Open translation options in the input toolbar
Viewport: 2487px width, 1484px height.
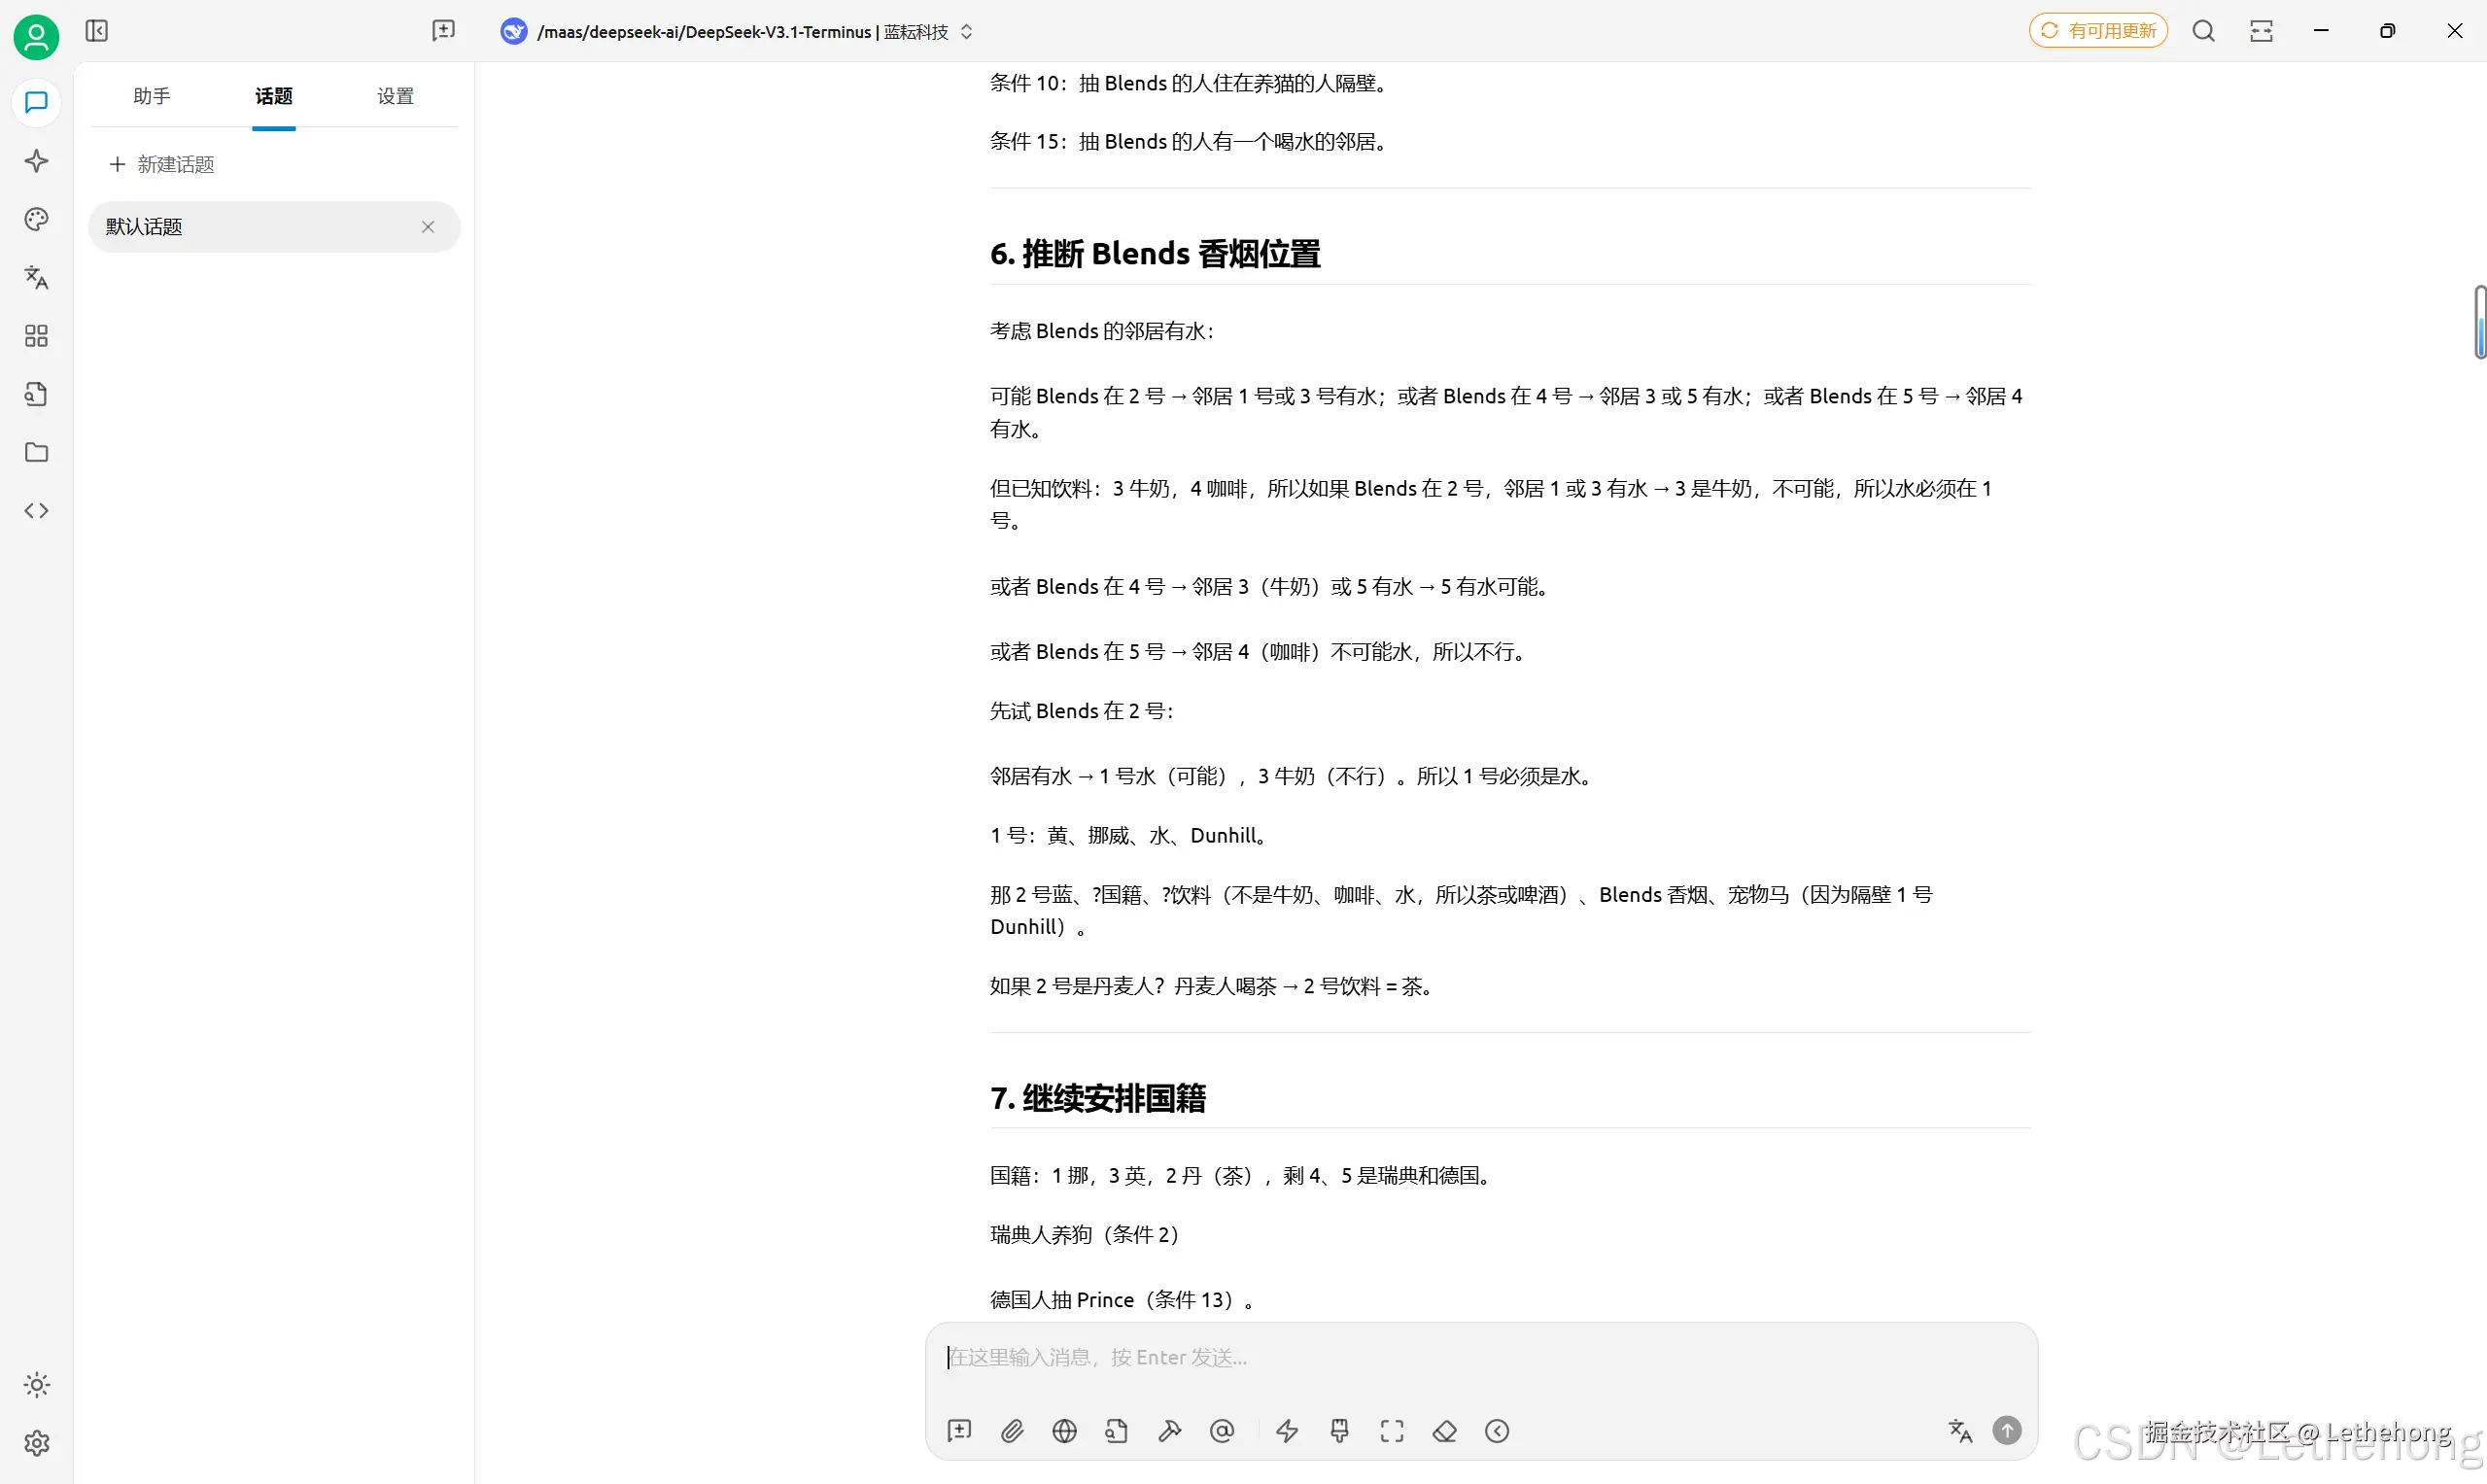click(x=1960, y=1430)
